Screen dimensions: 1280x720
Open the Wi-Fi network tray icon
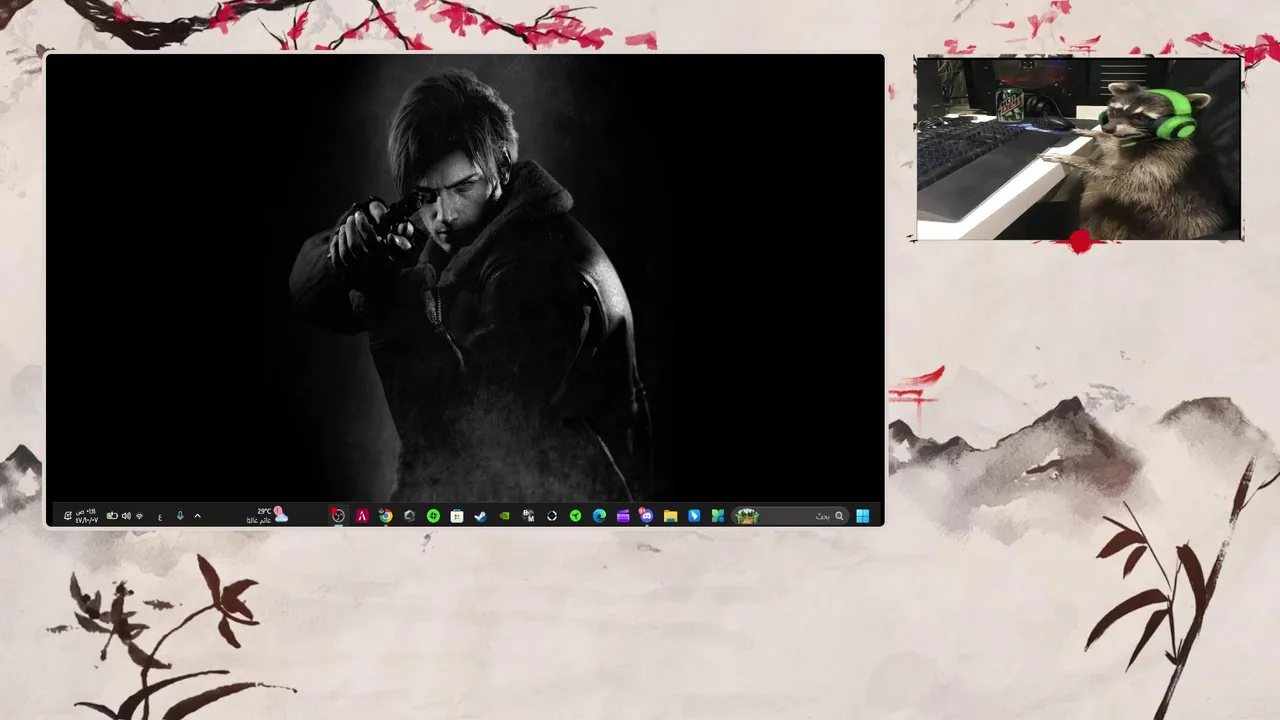pos(139,516)
